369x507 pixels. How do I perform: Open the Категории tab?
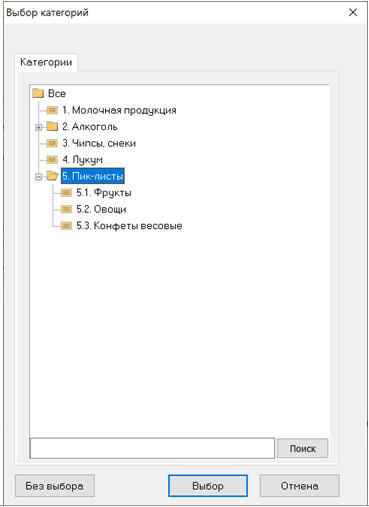pyautogui.click(x=46, y=62)
